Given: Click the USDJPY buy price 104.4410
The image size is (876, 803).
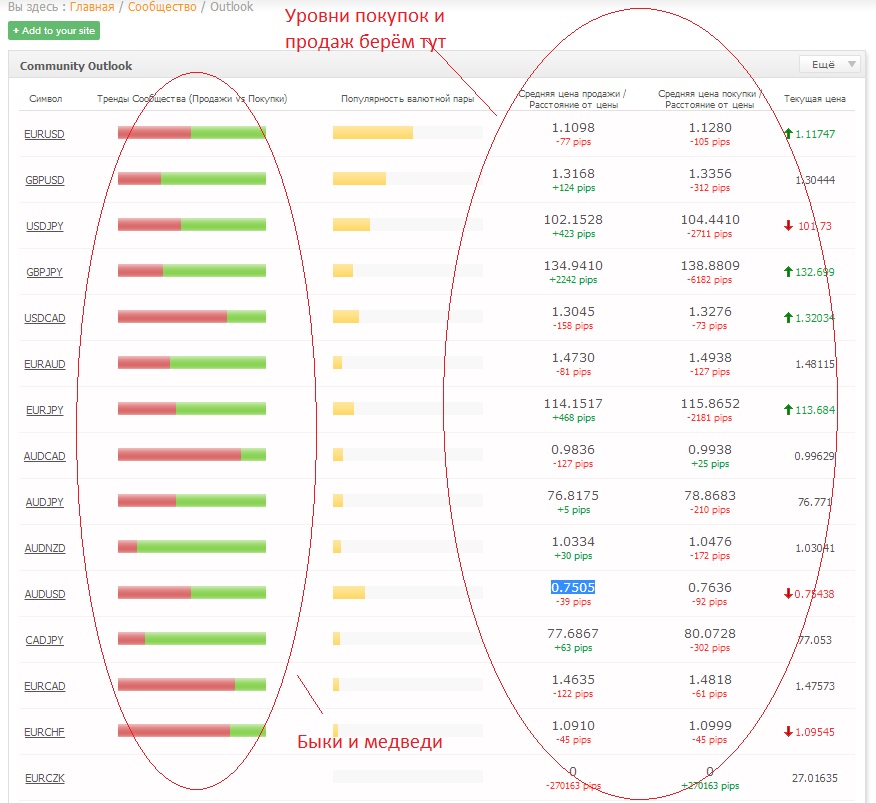Looking at the screenshot, I should pos(710,220).
